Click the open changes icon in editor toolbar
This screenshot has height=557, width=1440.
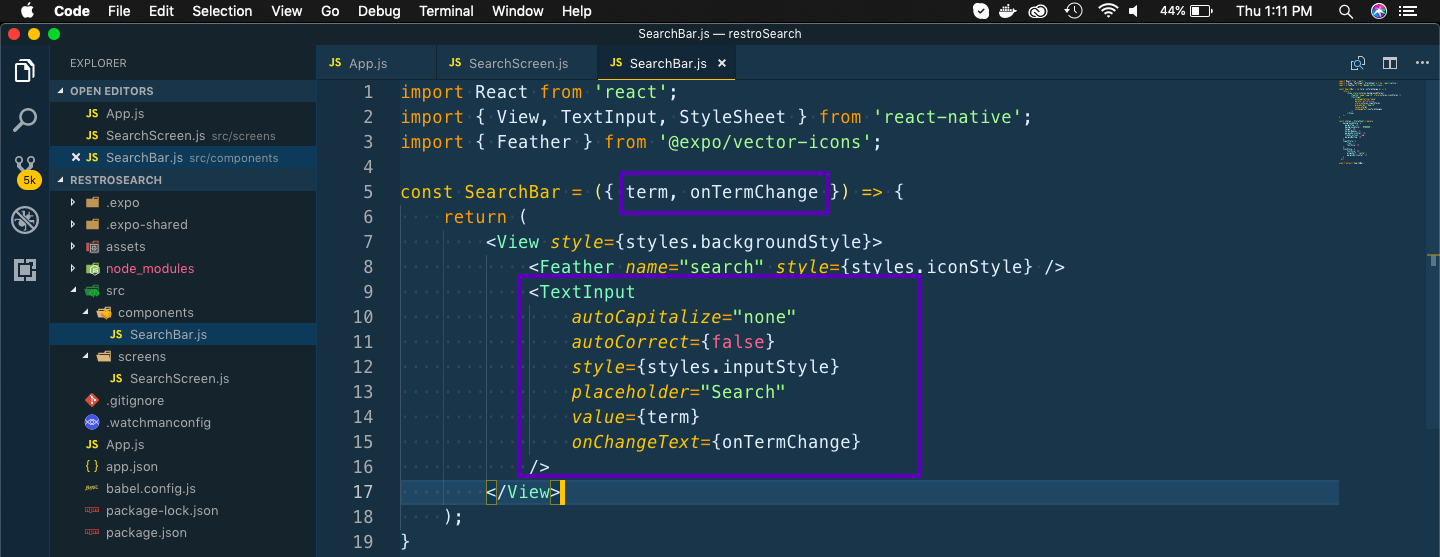coord(1357,63)
